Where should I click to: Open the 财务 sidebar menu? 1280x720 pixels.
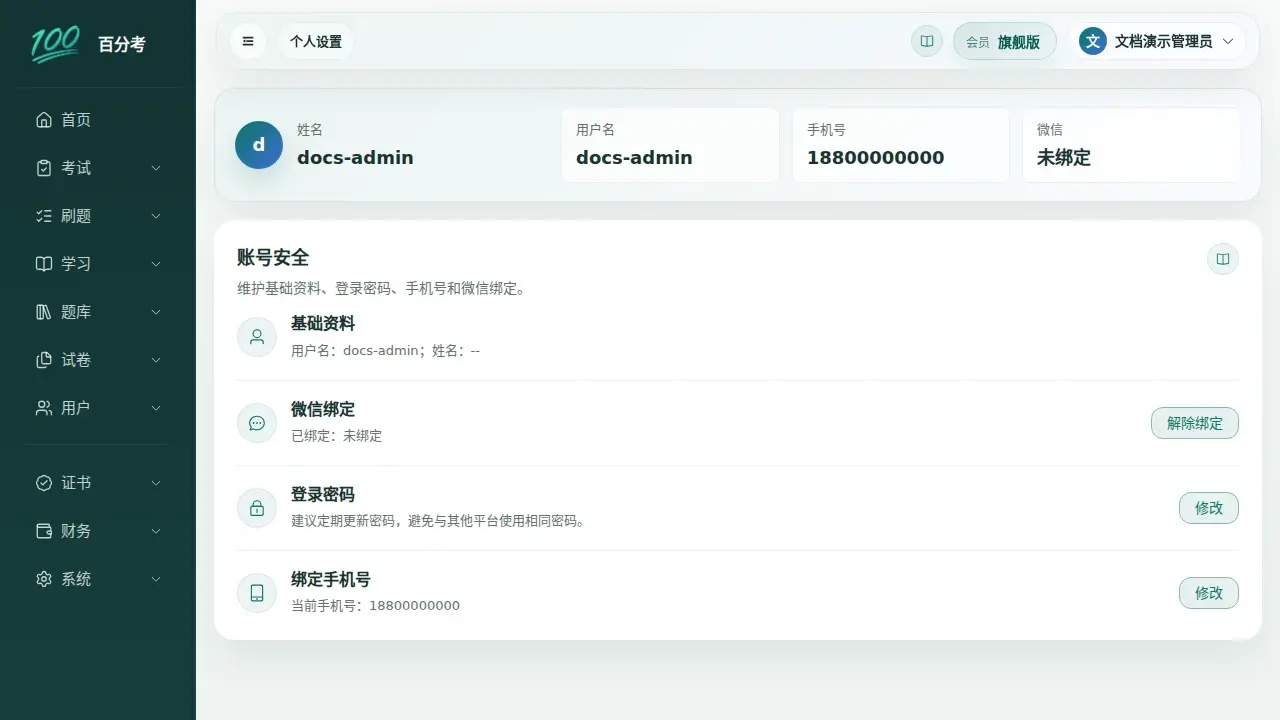98,531
